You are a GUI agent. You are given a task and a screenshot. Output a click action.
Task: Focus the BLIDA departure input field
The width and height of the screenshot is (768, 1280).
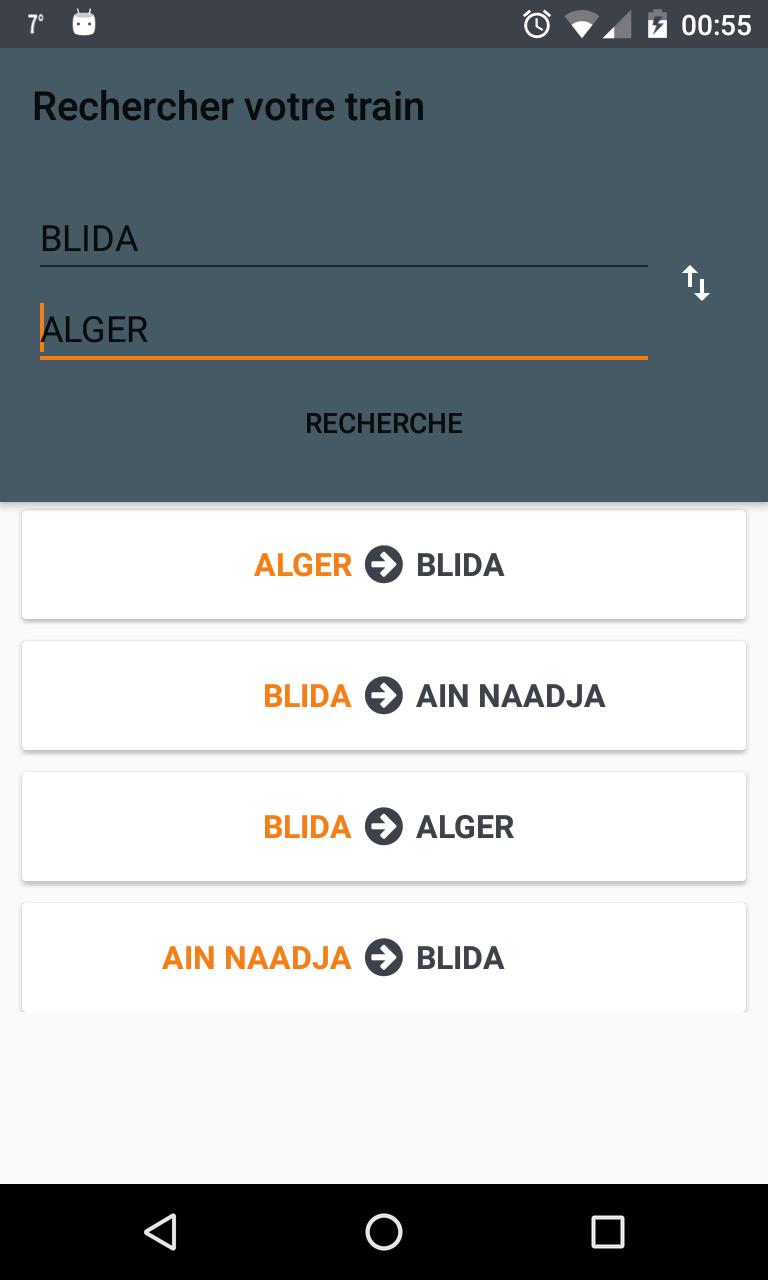point(343,239)
